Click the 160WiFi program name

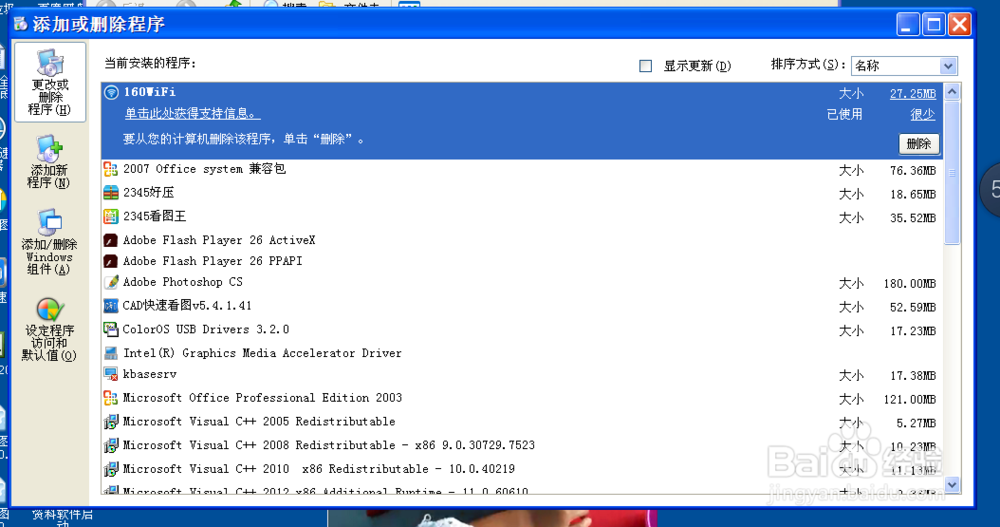coord(149,93)
